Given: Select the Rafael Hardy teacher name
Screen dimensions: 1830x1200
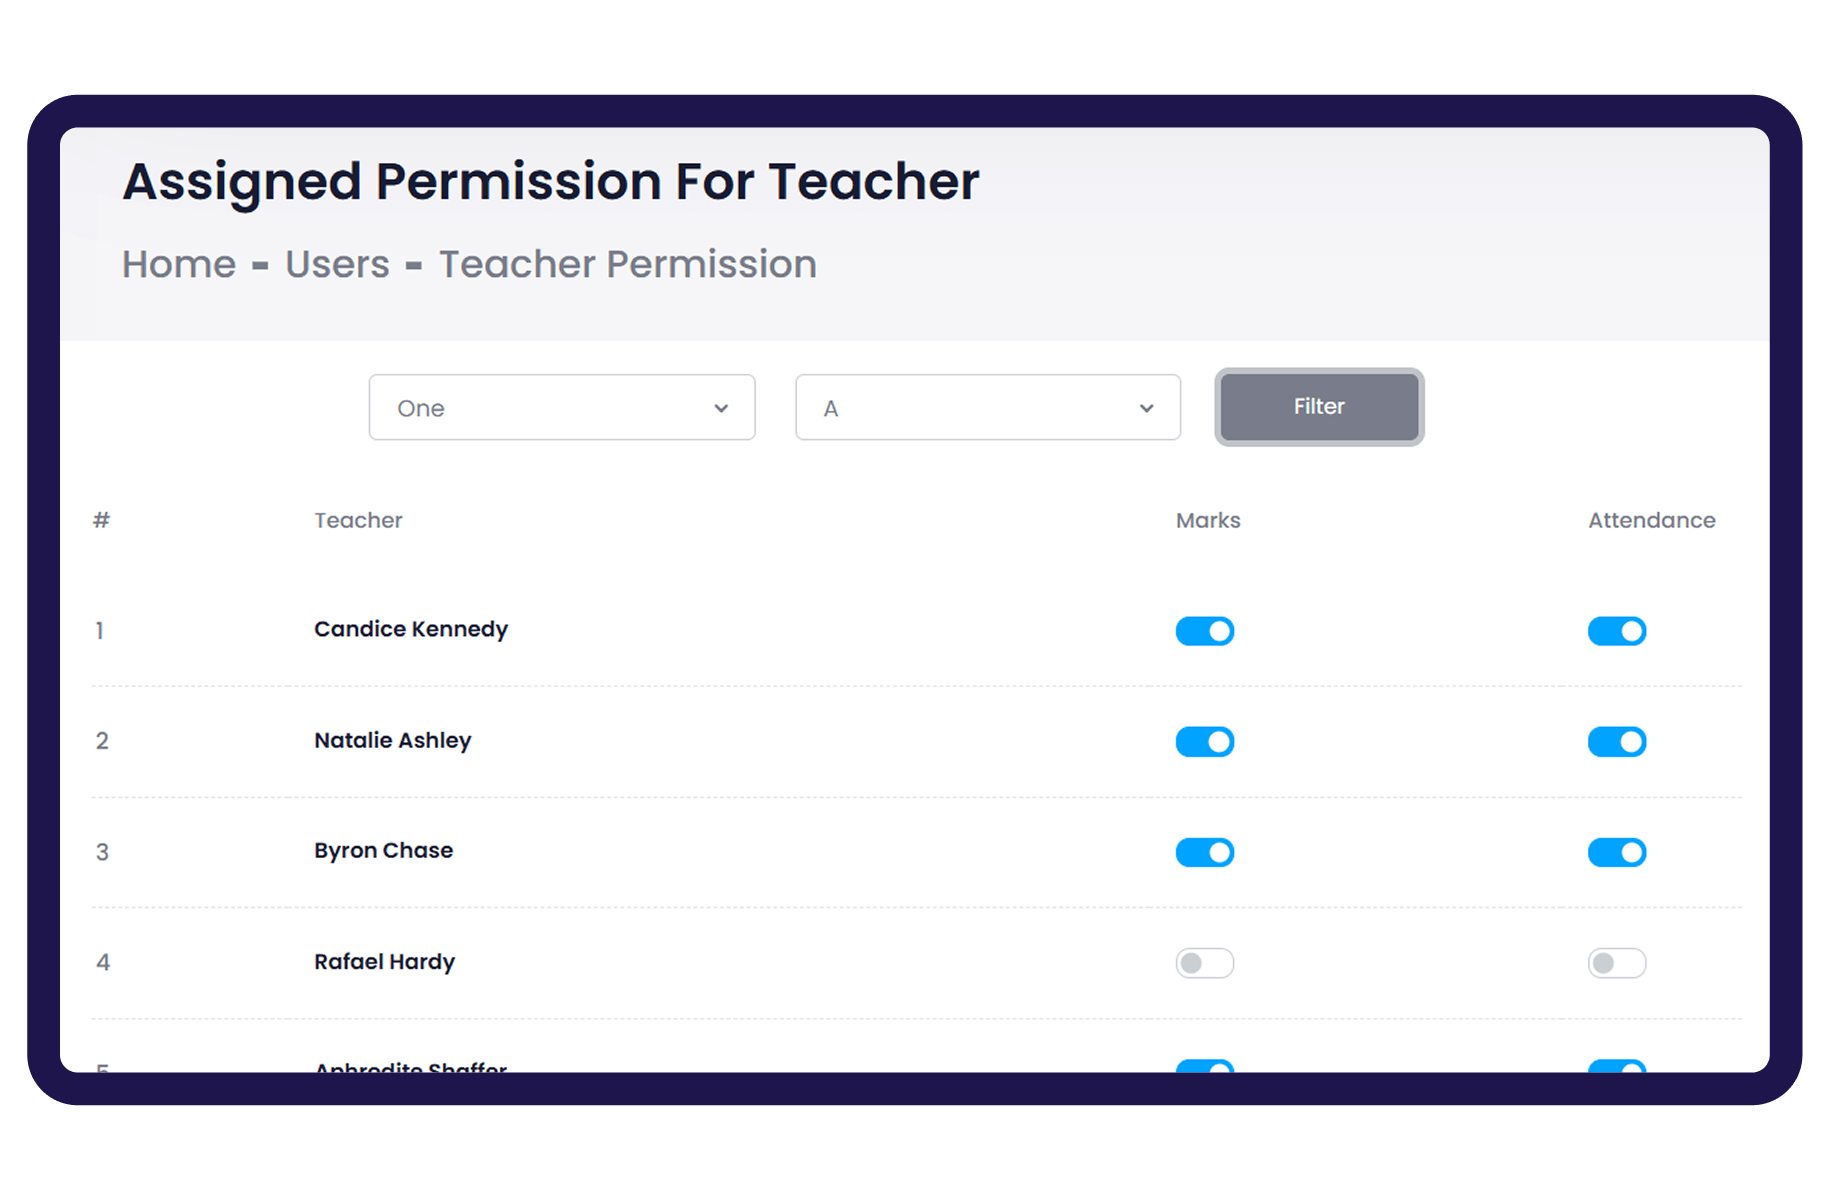Looking at the screenshot, I should pyautogui.click(x=384, y=962).
